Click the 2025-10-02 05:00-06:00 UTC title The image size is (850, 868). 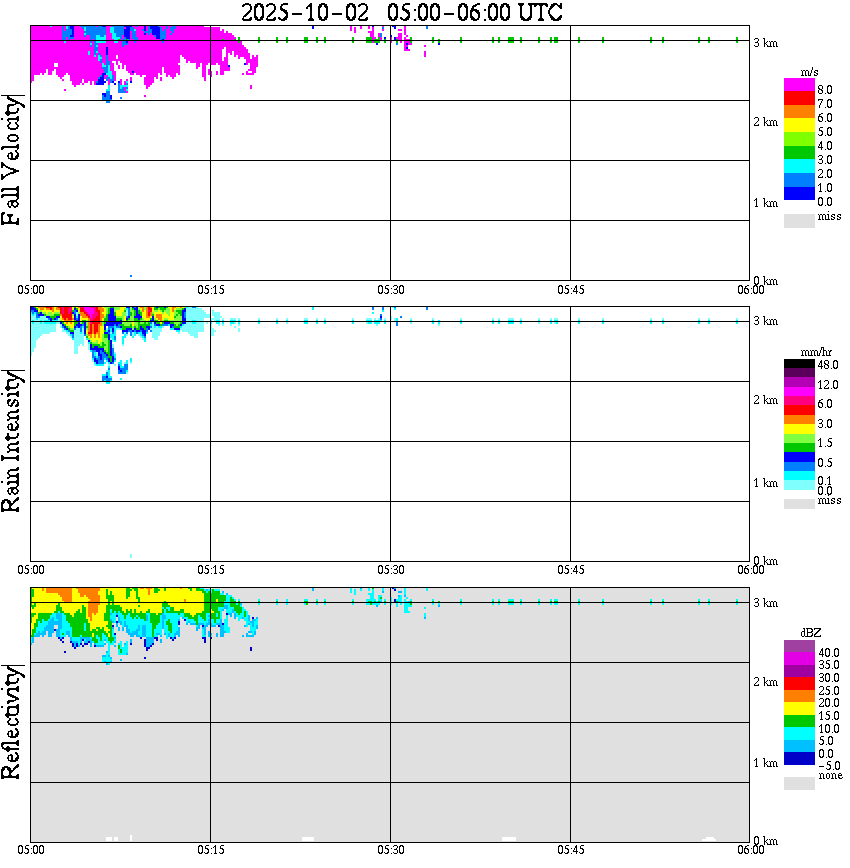click(x=401, y=12)
